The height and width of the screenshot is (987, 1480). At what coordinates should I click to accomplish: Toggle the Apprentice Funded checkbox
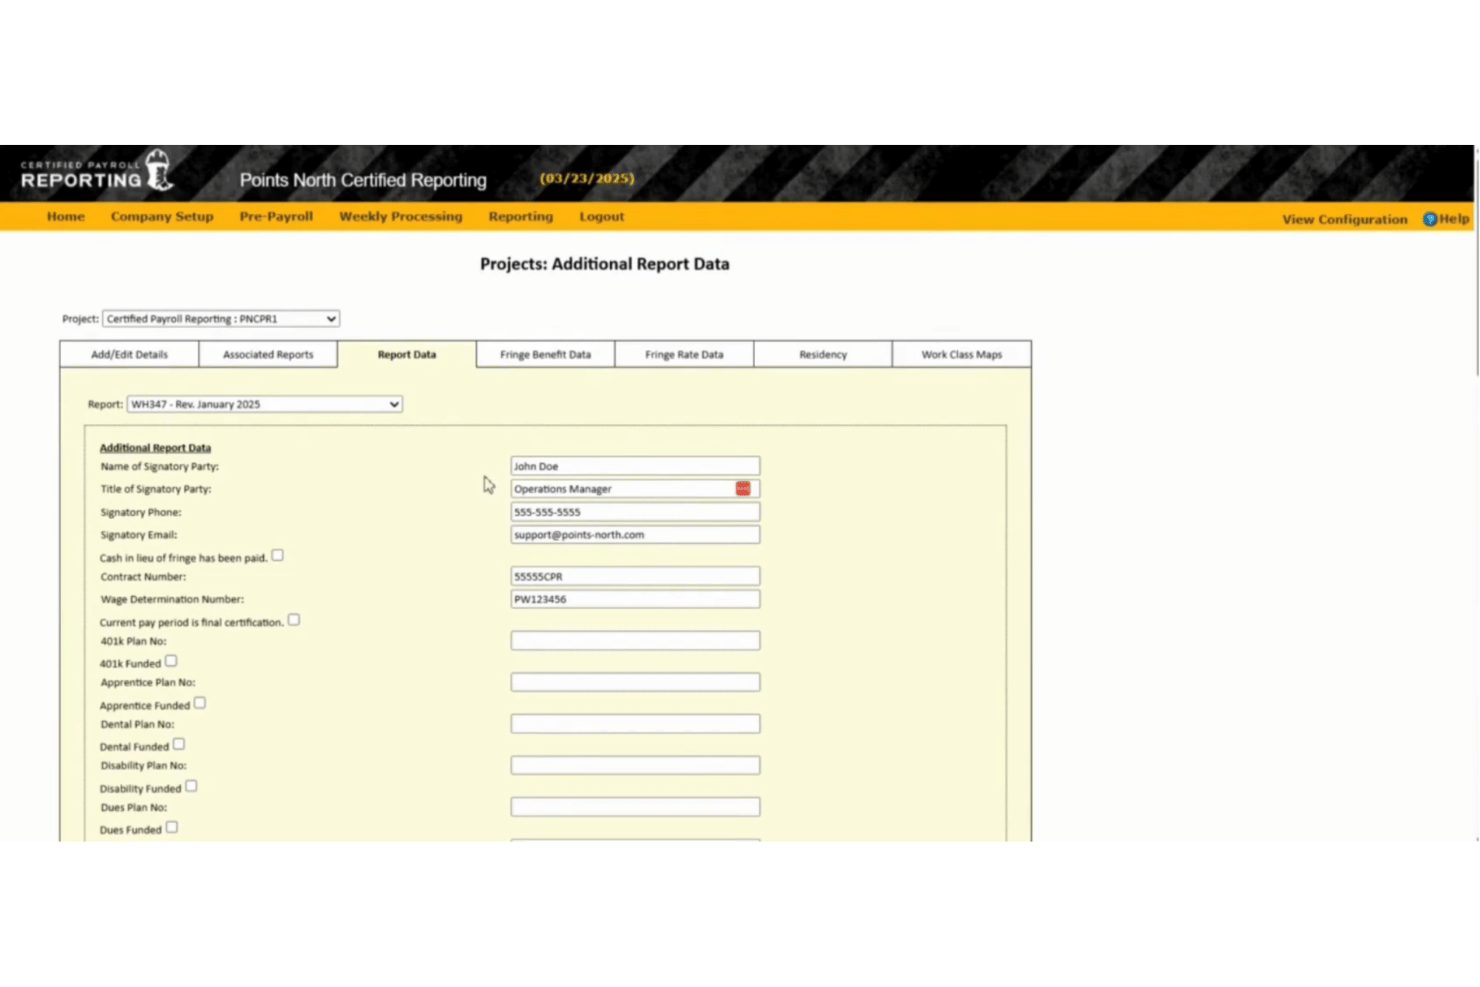click(200, 703)
